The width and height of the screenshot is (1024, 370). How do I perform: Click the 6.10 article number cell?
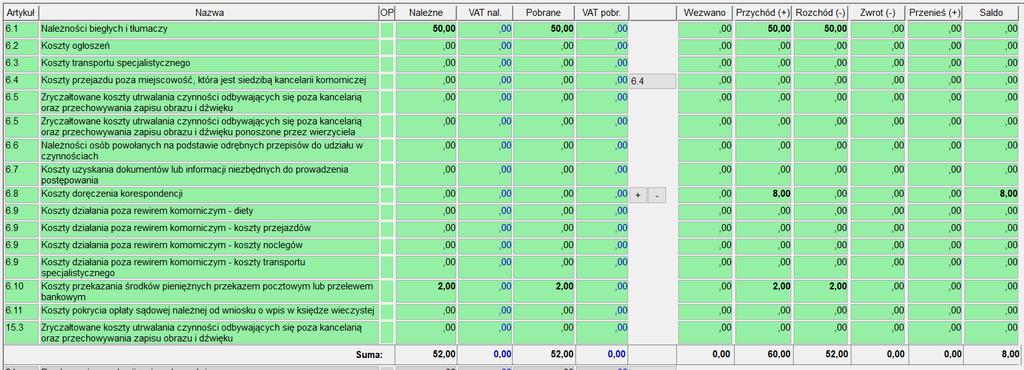click(21, 291)
